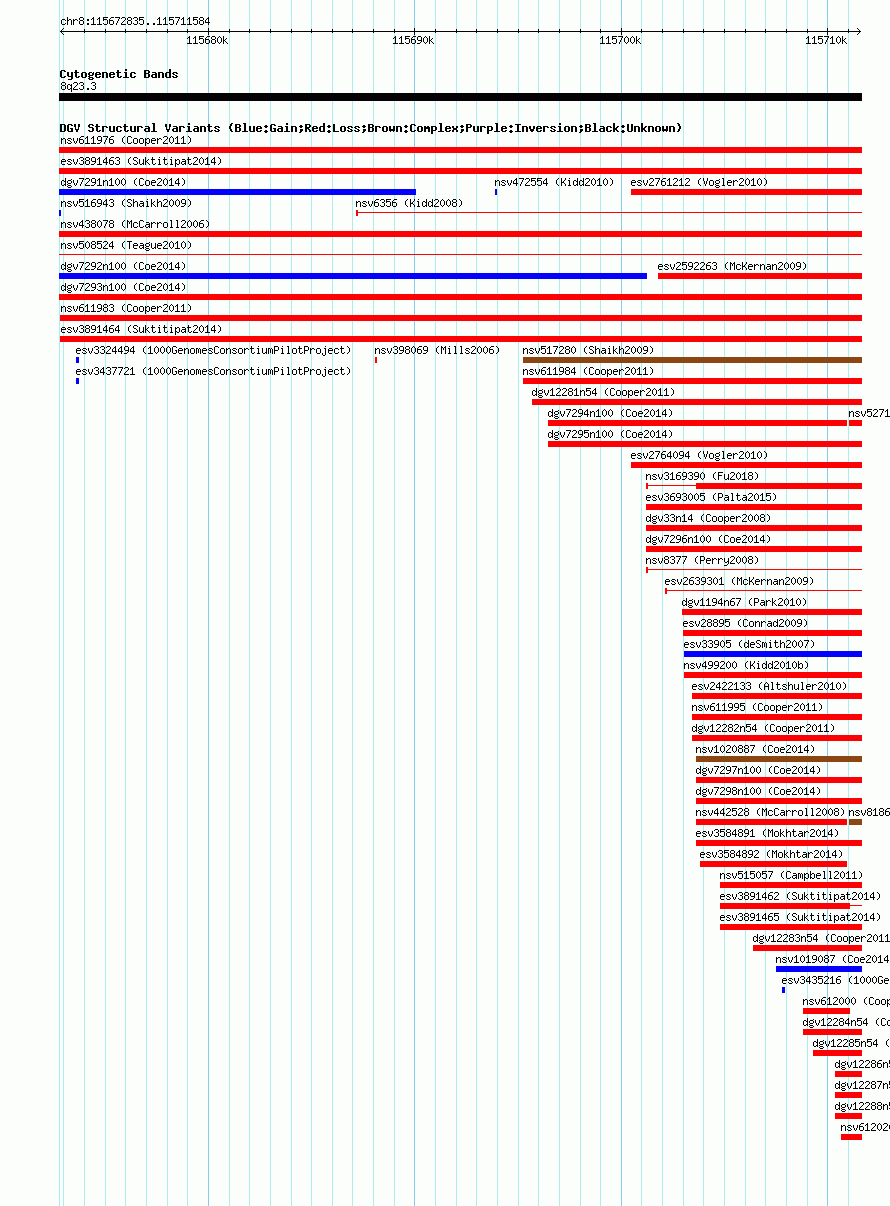Click the dgv1194n67 (Park2010) label
Screen dimensions: 890x1206
point(744,602)
